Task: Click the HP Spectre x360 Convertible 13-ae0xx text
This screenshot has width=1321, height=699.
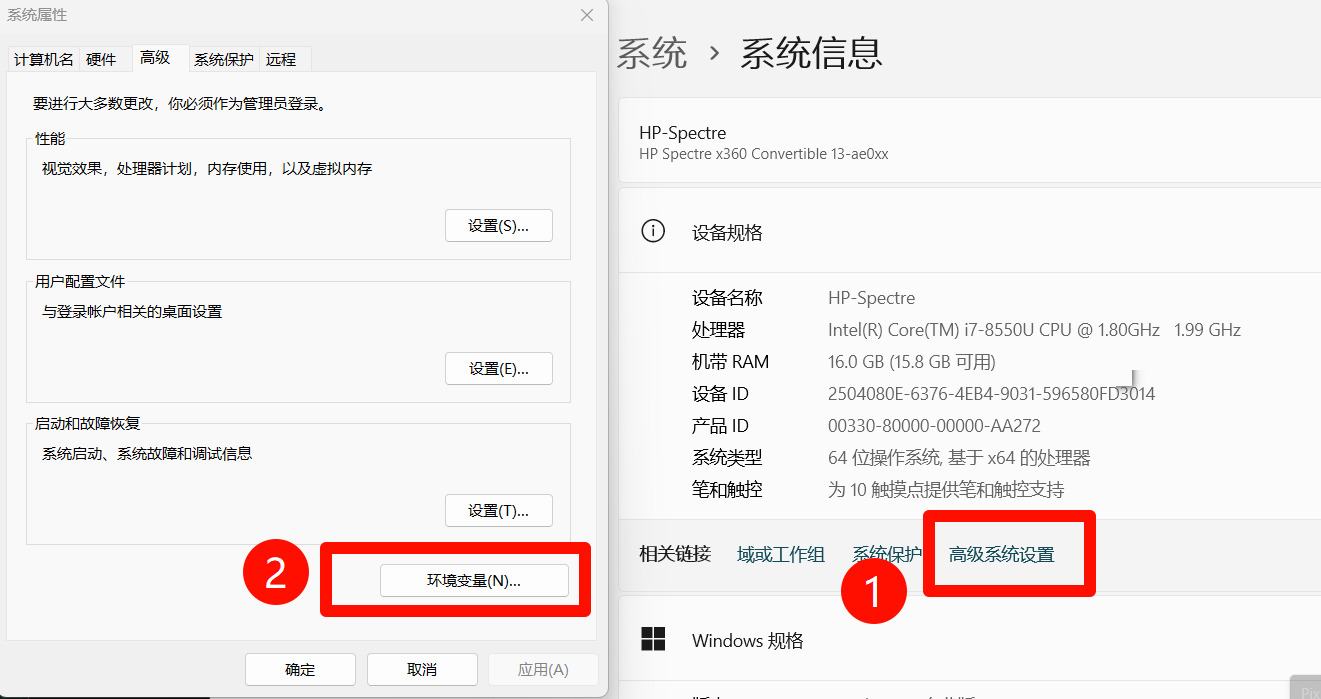Action: coord(764,154)
